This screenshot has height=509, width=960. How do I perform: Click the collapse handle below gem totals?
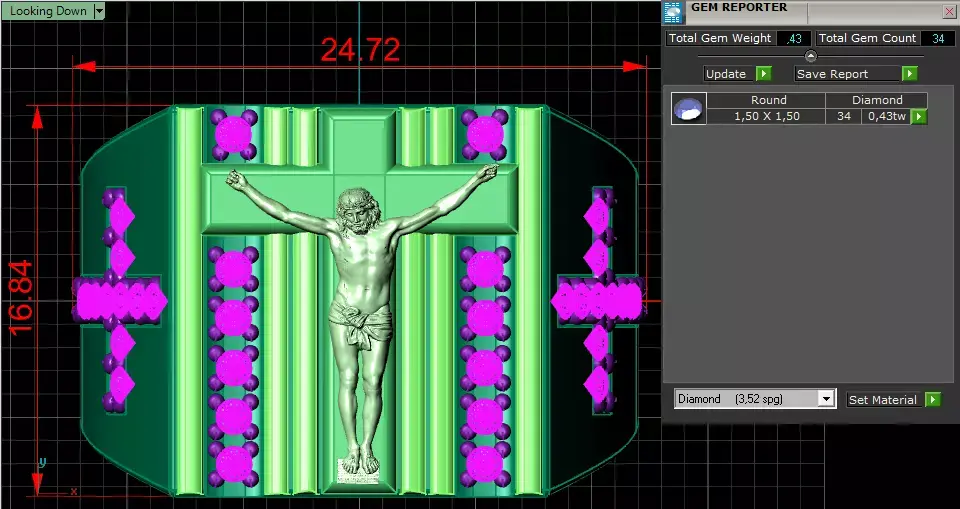811,56
